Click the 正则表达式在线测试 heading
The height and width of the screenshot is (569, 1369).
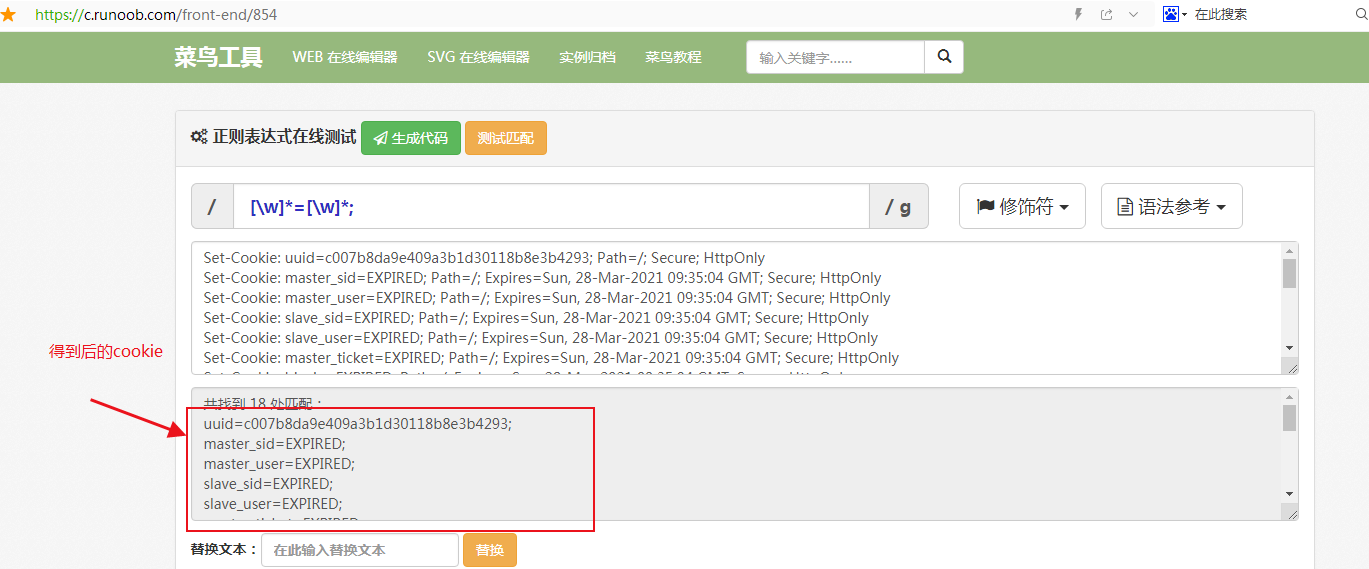[284, 137]
